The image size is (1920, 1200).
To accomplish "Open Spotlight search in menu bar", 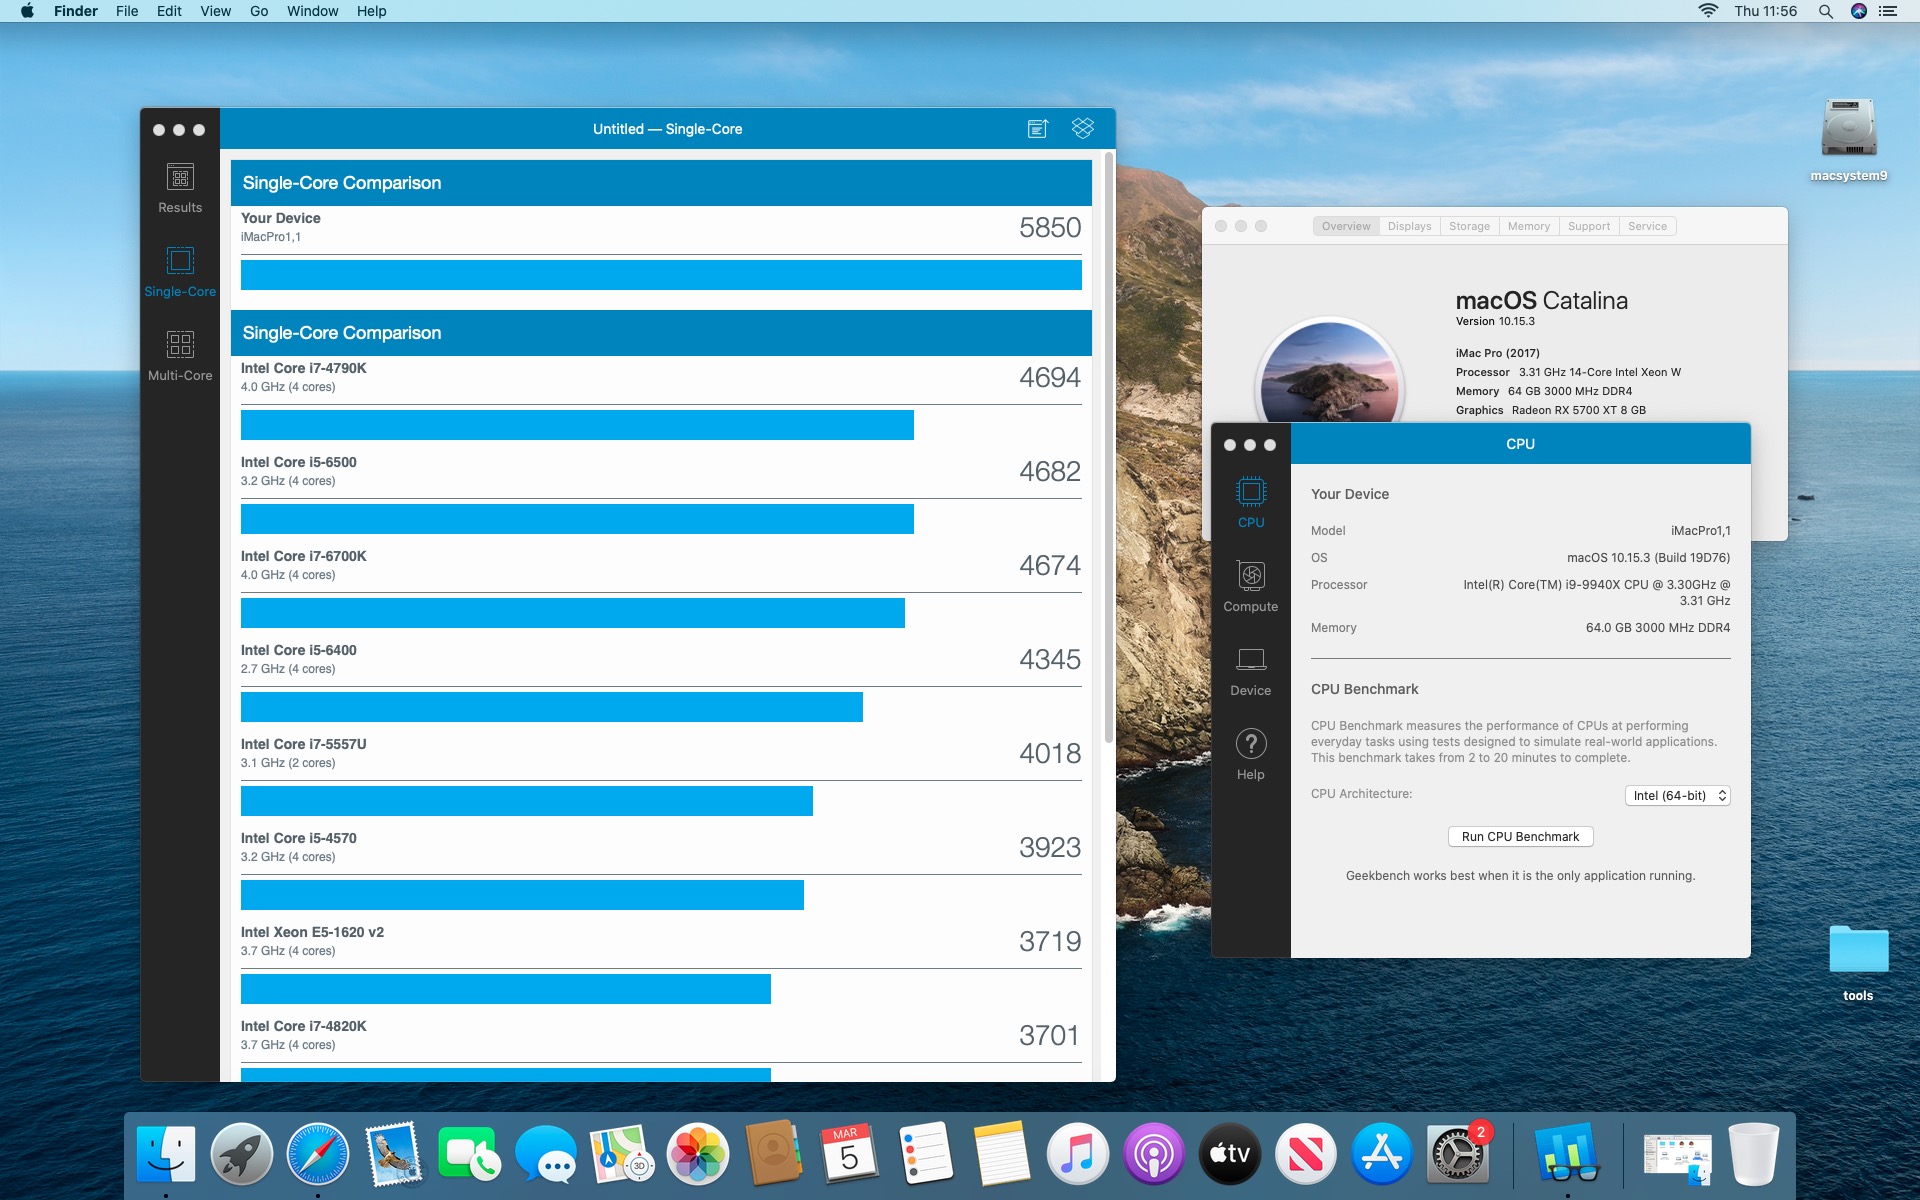I will pyautogui.click(x=1825, y=11).
